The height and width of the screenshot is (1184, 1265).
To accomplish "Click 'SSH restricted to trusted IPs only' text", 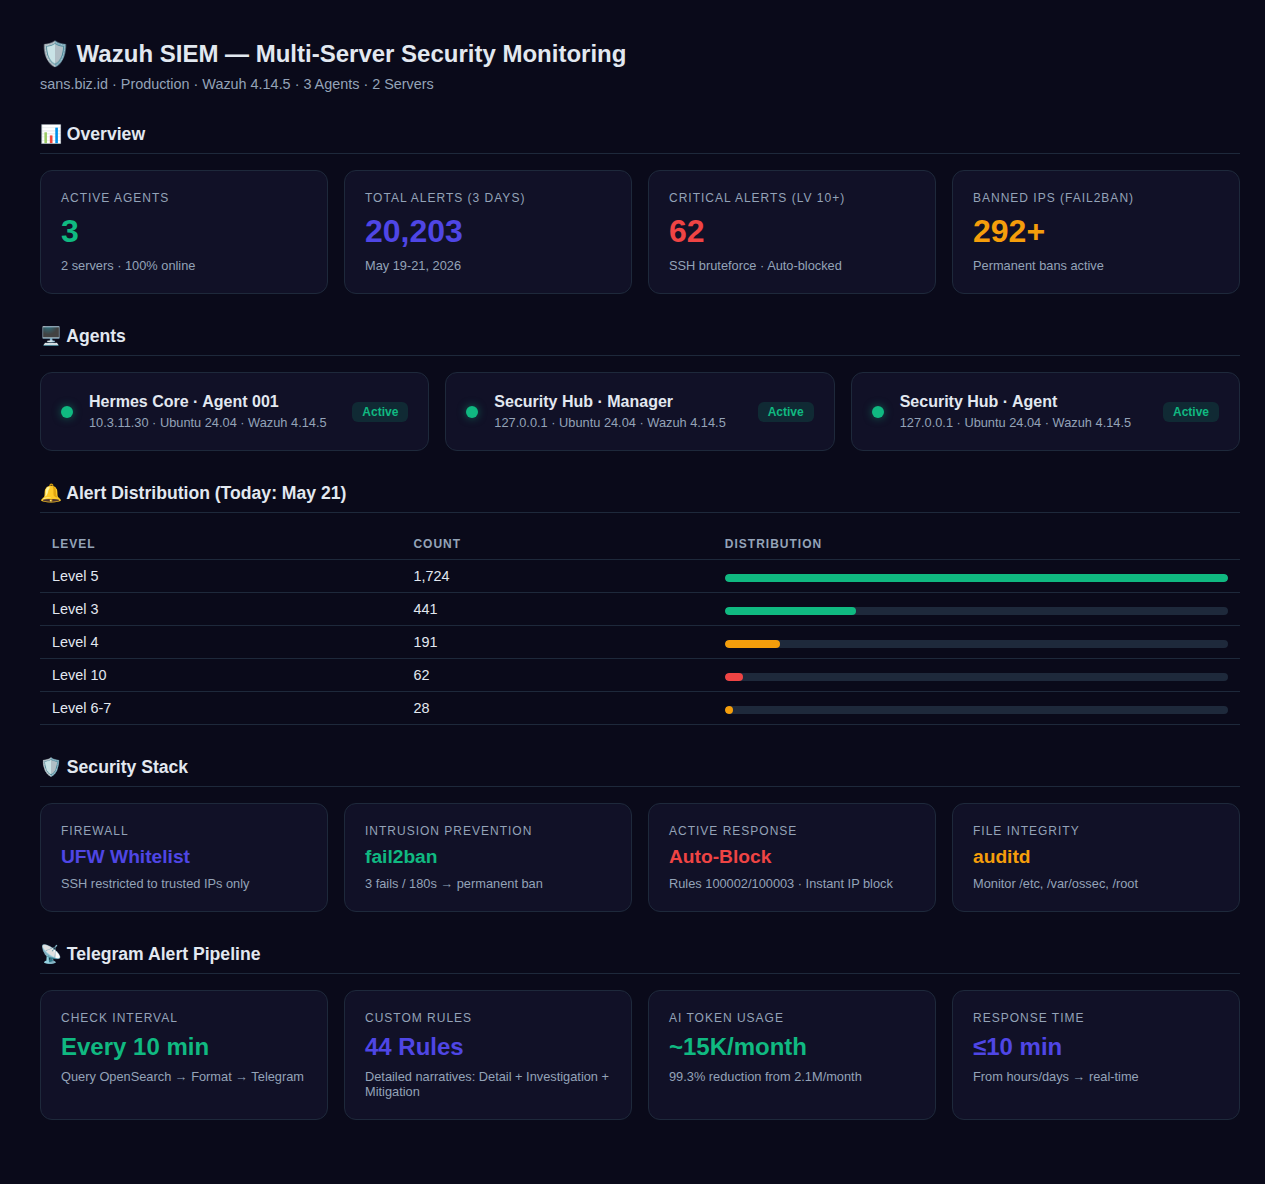I will 155,884.
